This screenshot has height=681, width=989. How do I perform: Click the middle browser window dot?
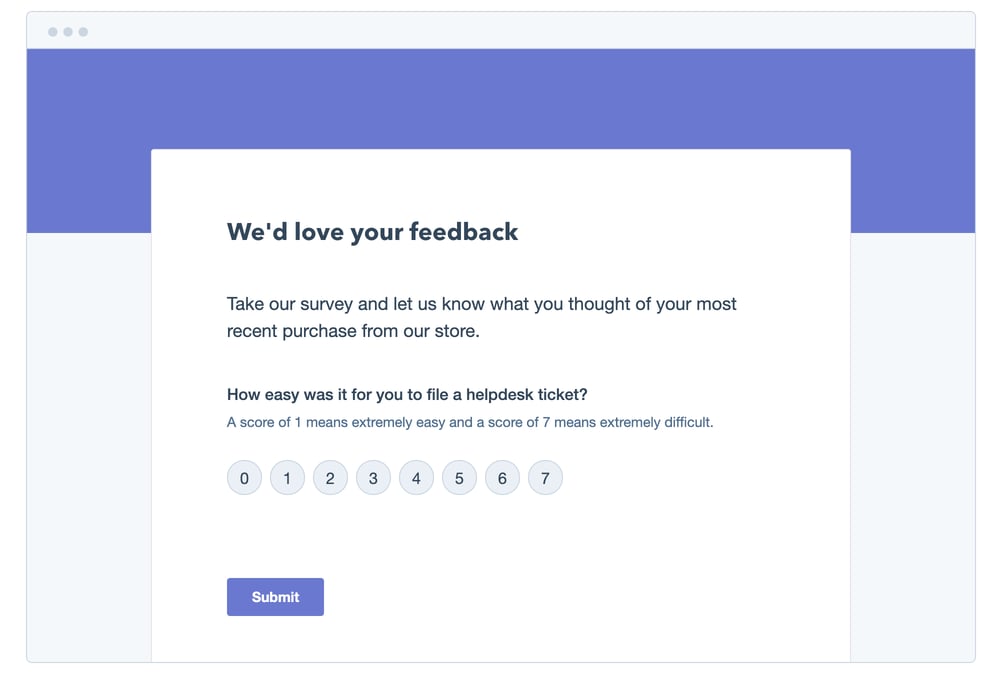point(67,31)
